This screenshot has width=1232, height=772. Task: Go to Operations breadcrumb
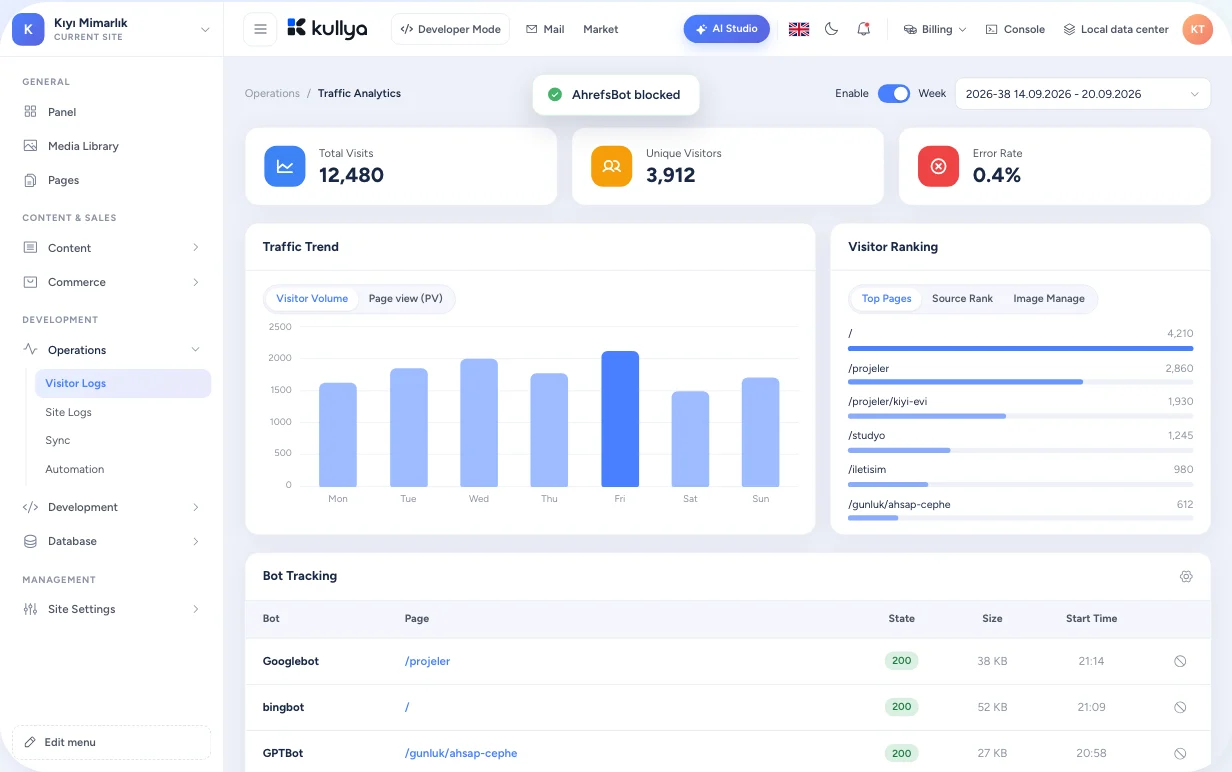point(272,93)
